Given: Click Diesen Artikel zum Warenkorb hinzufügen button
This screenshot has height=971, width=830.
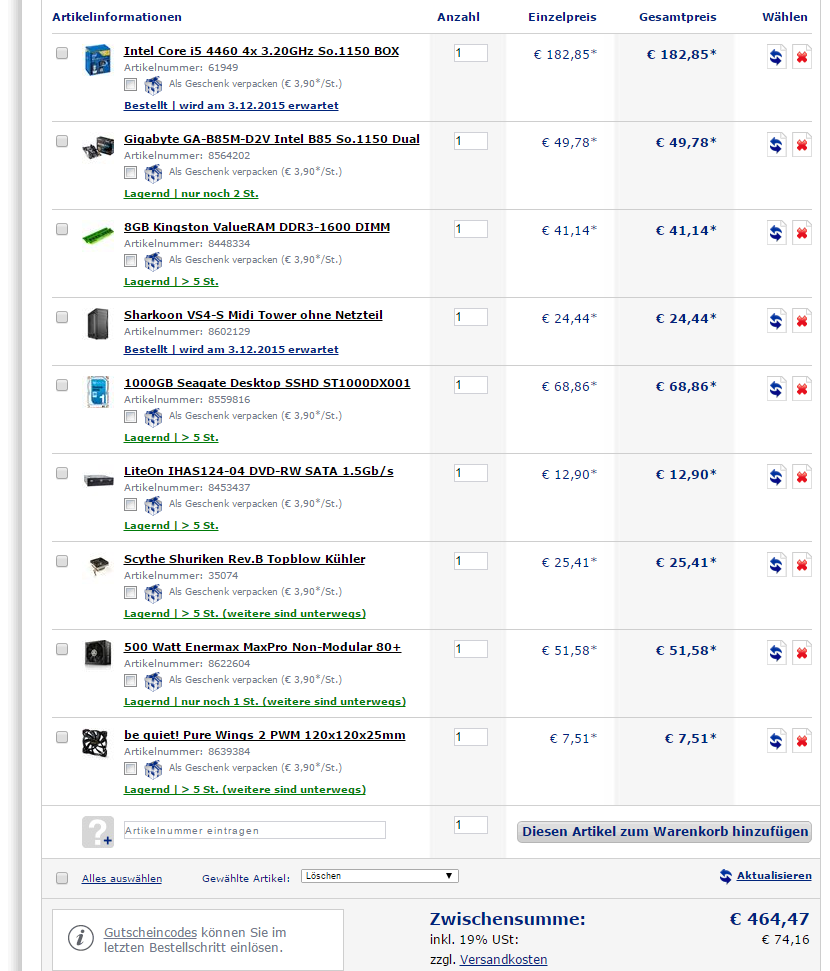Looking at the screenshot, I should [x=664, y=832].
